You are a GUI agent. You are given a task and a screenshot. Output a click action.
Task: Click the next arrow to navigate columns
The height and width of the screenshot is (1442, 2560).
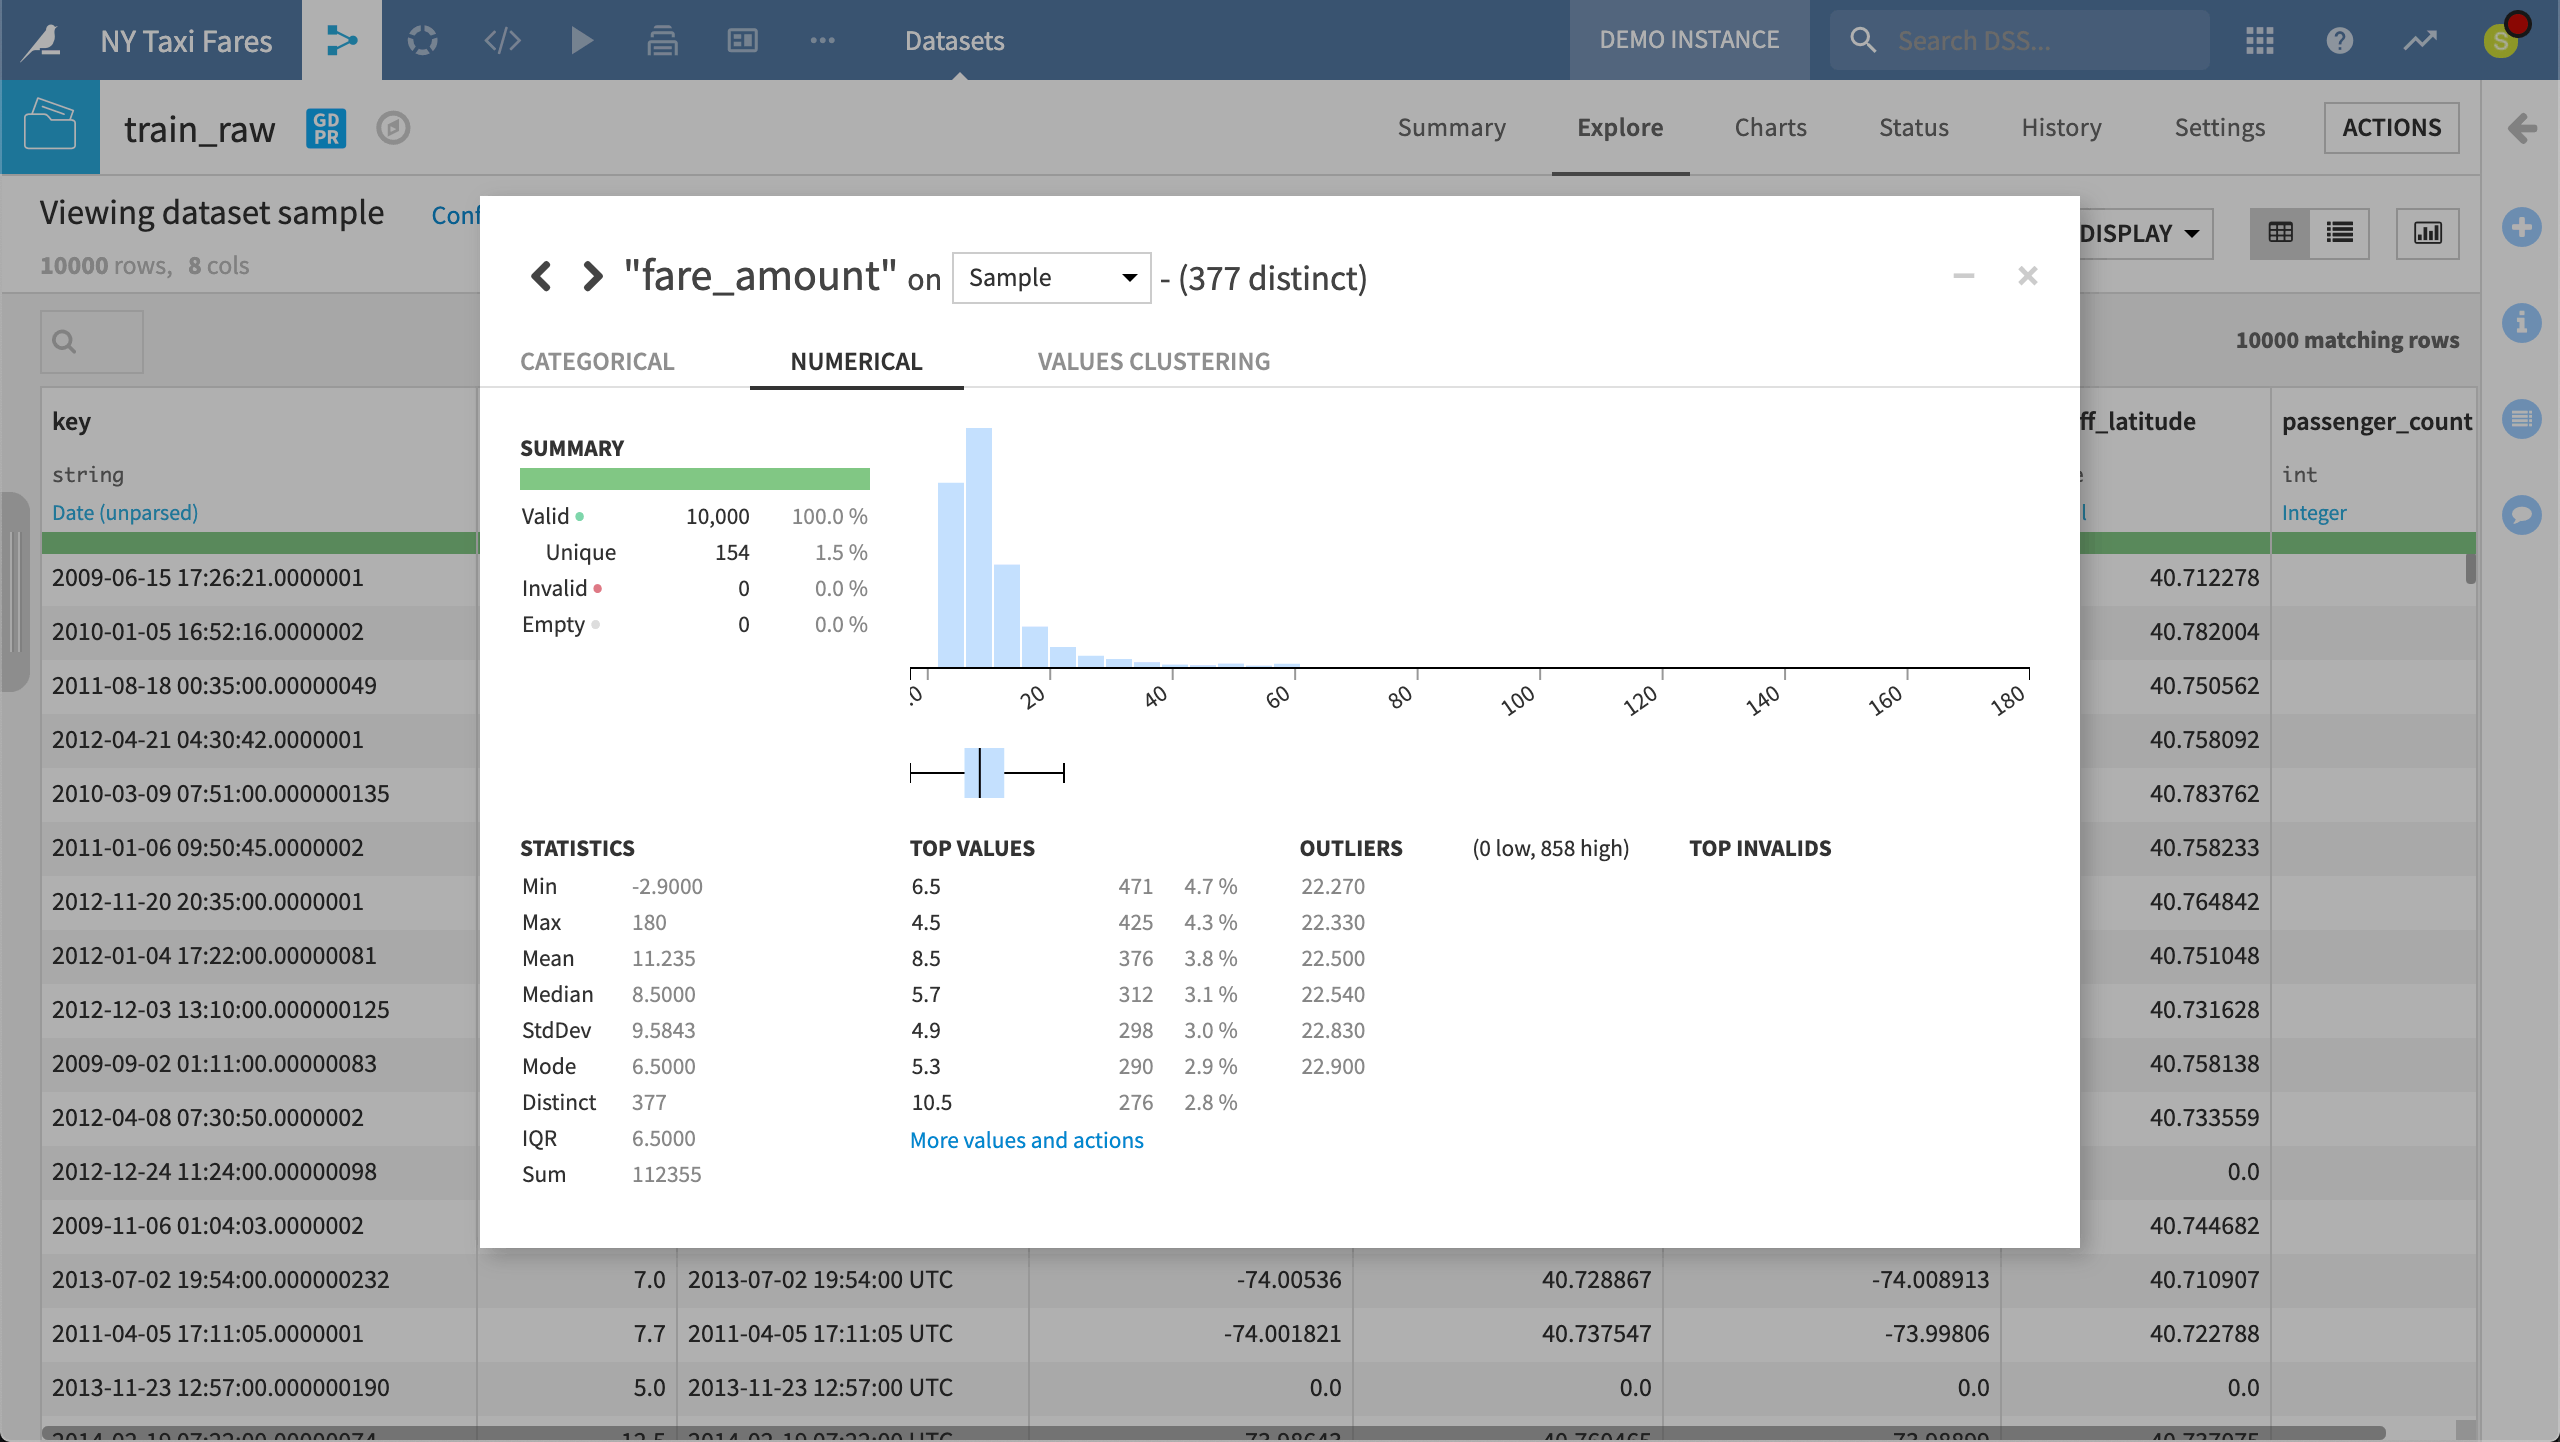click(x=593, y=274)
